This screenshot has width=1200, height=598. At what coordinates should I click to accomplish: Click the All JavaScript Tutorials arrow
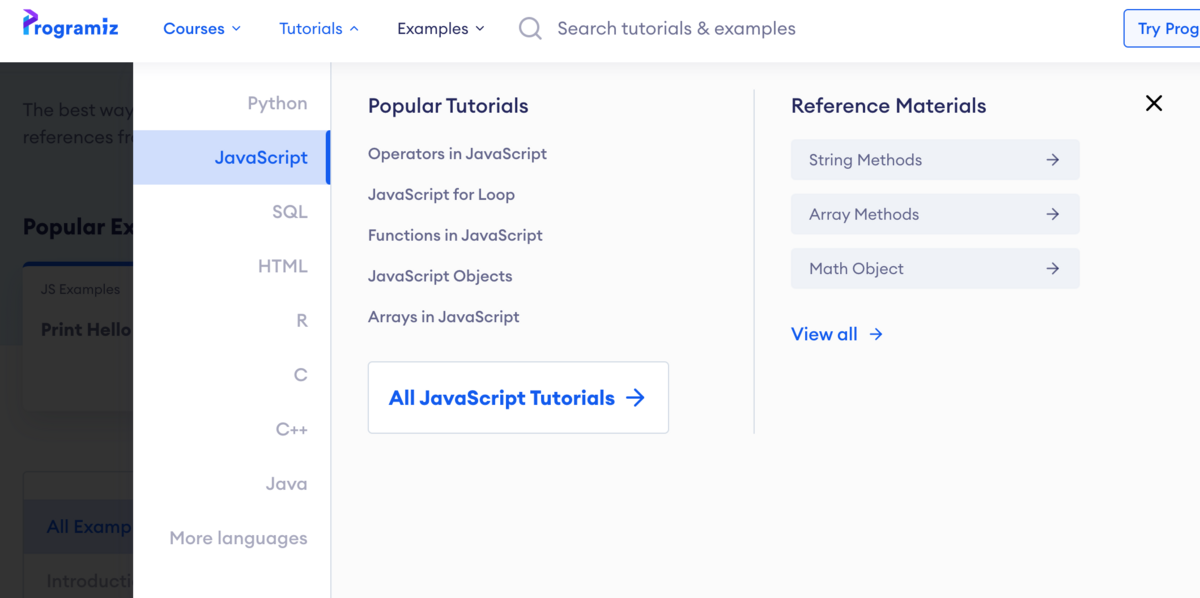635,398
